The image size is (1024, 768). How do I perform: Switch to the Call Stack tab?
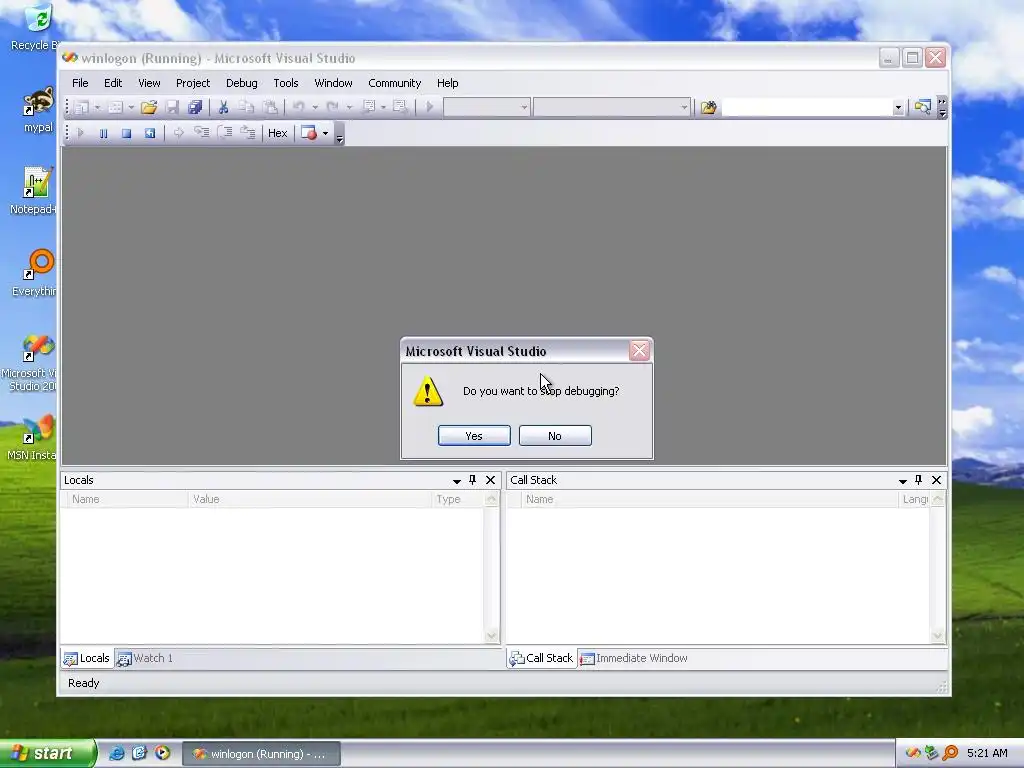click(x=541, y=658)
